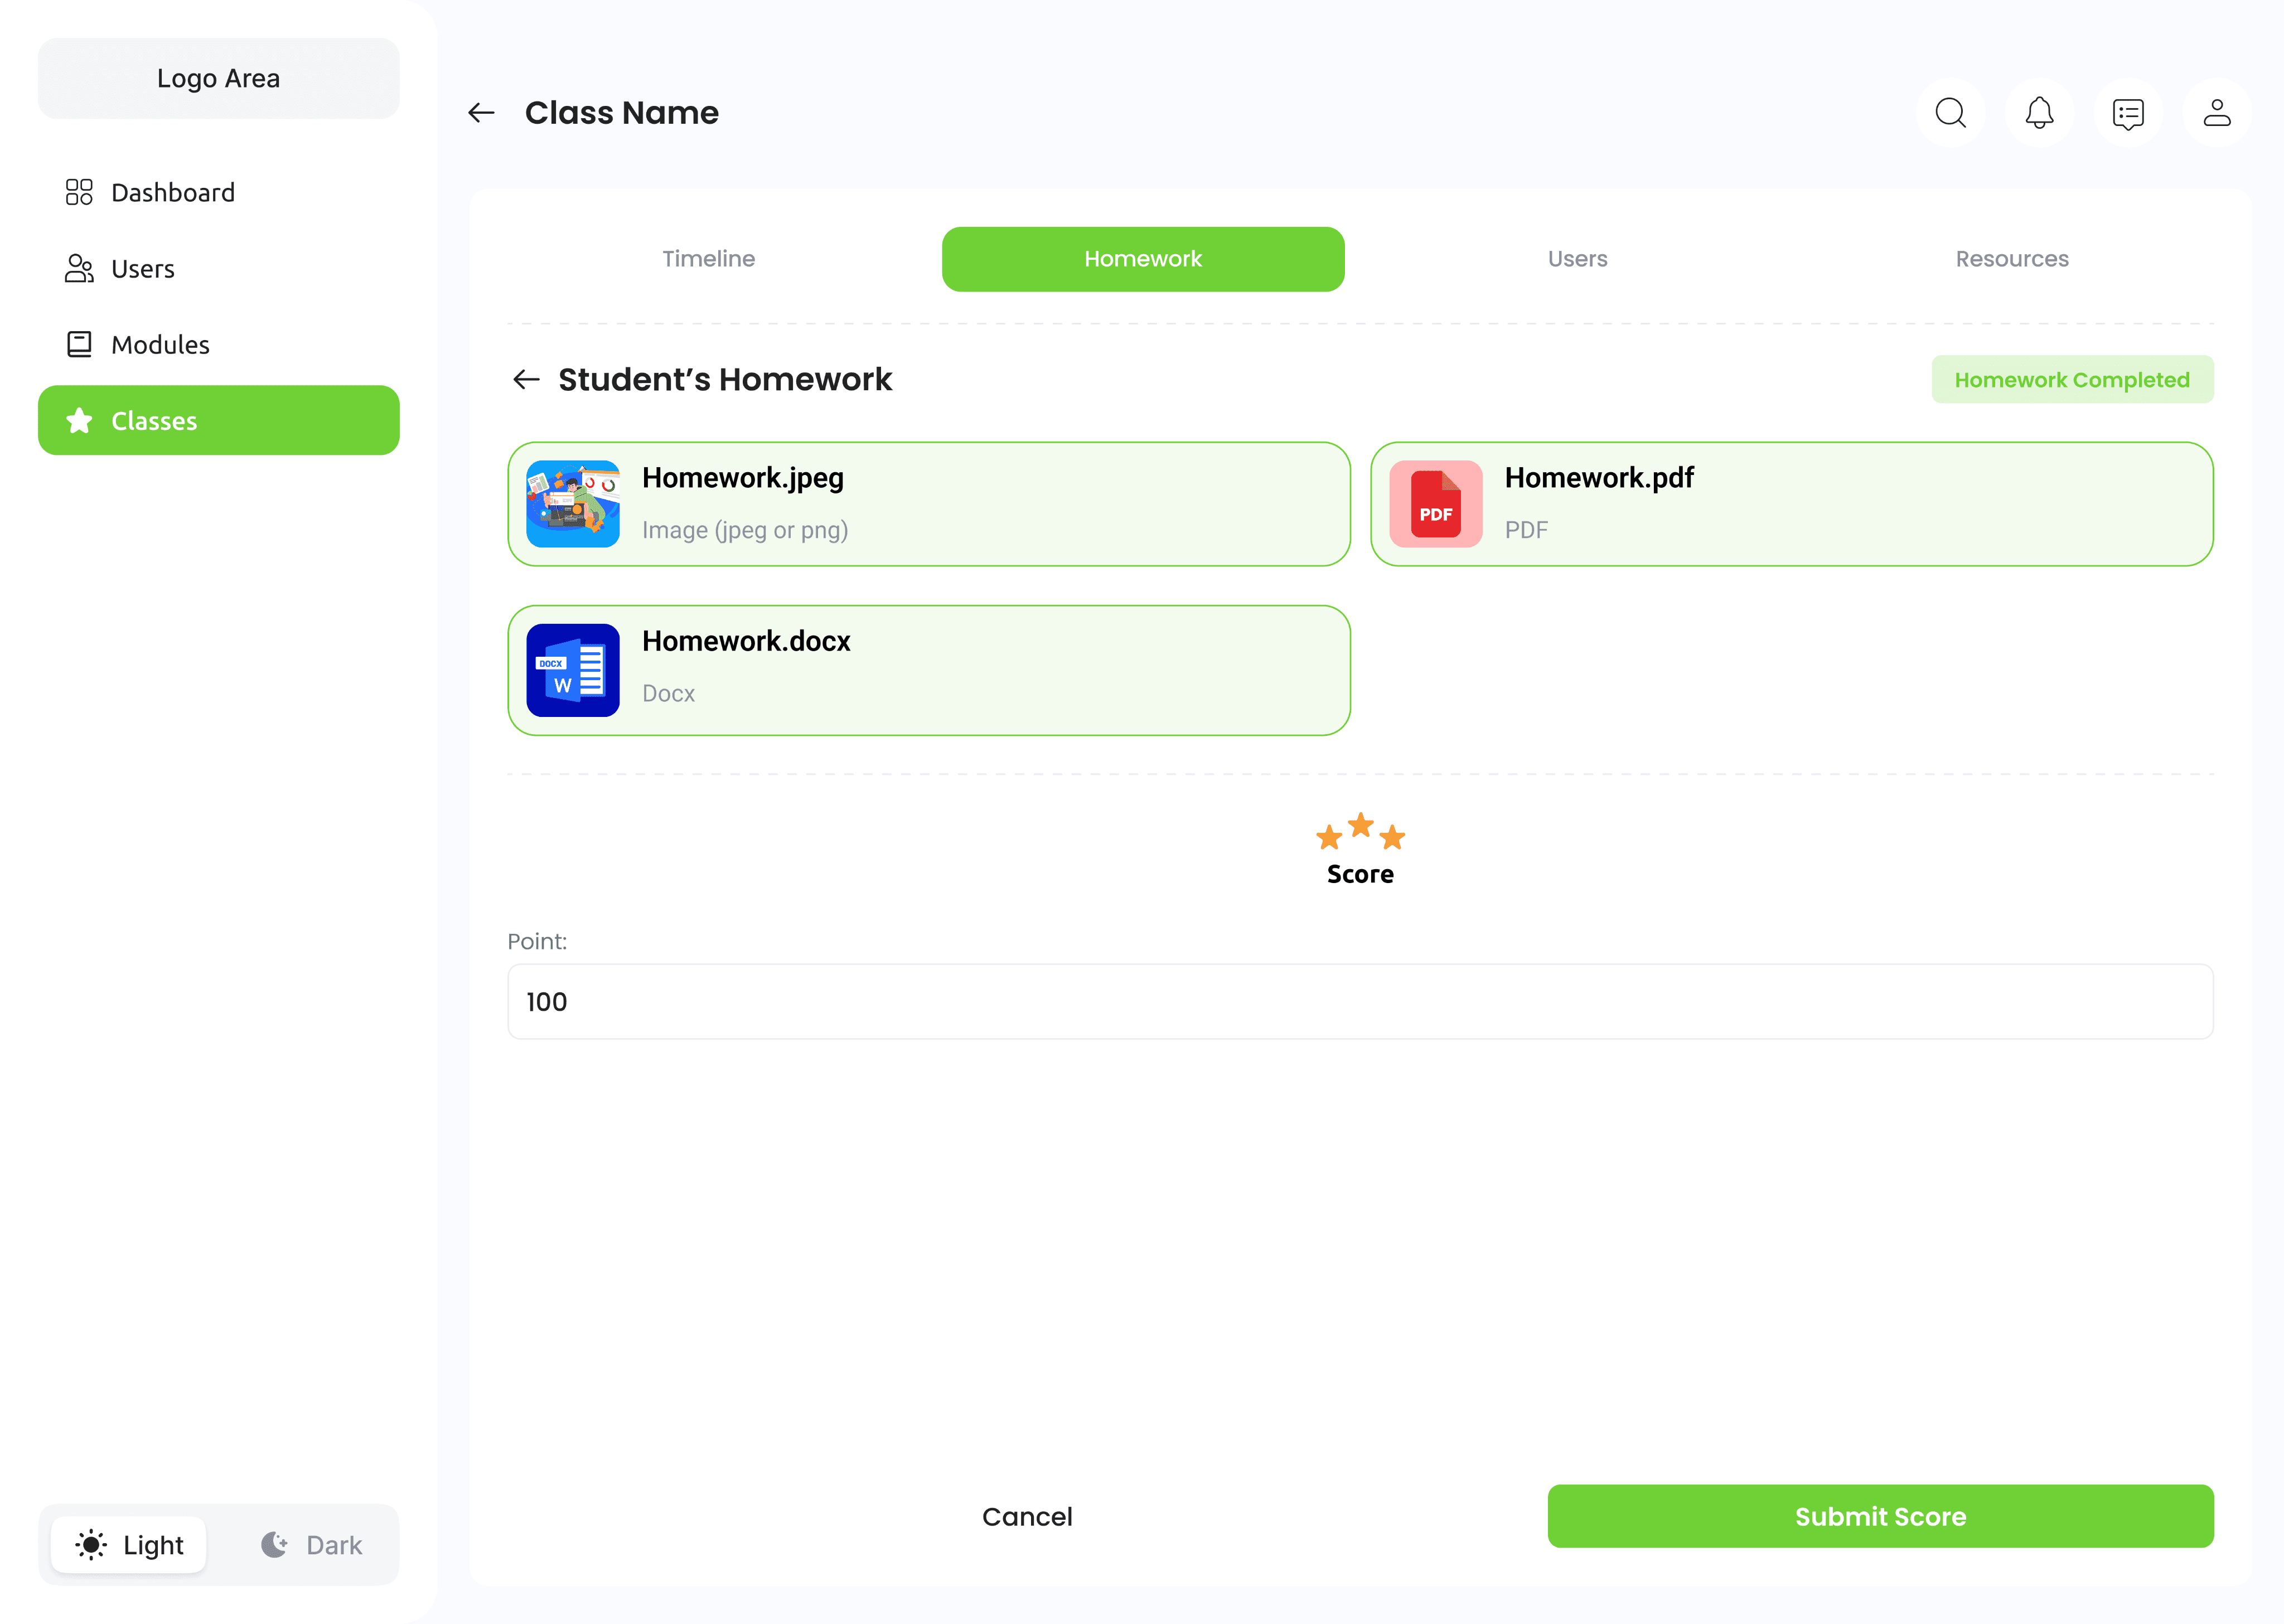
Task: Open the notifications bell
Action: click(x=2039, y=113)
